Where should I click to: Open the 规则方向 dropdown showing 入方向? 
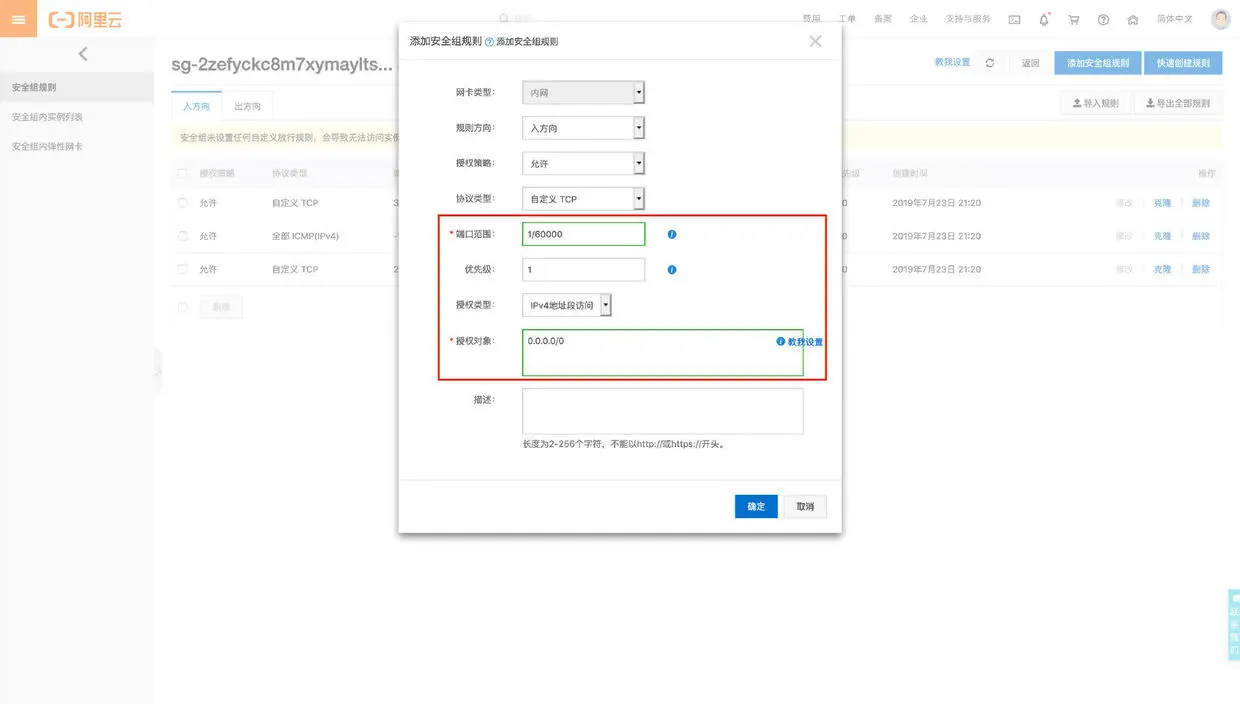pyautogui.click(x=583, y=128)
